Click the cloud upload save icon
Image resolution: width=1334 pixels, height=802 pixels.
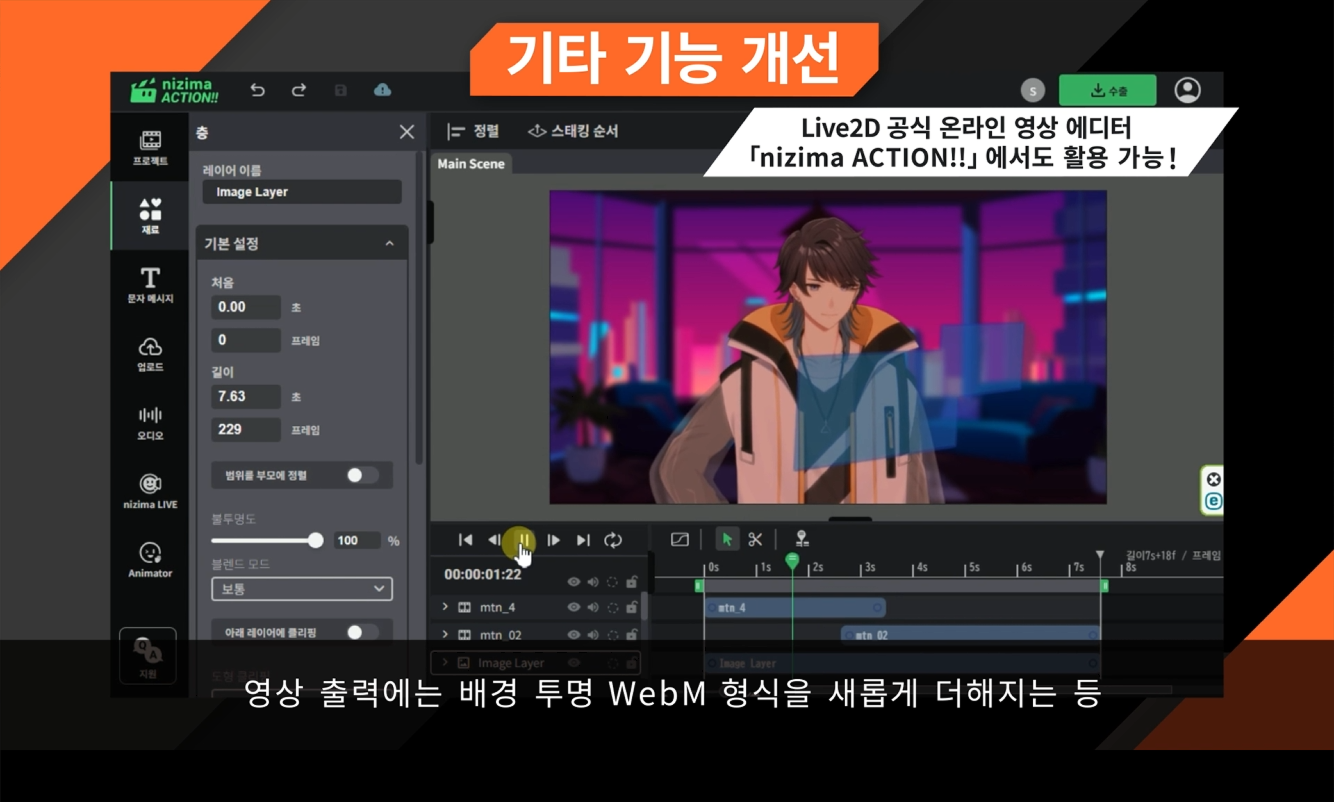[x=382, y=90]
